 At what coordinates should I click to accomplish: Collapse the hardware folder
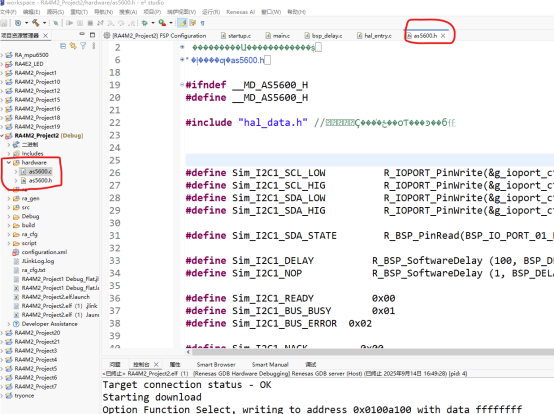click(9, 162)
